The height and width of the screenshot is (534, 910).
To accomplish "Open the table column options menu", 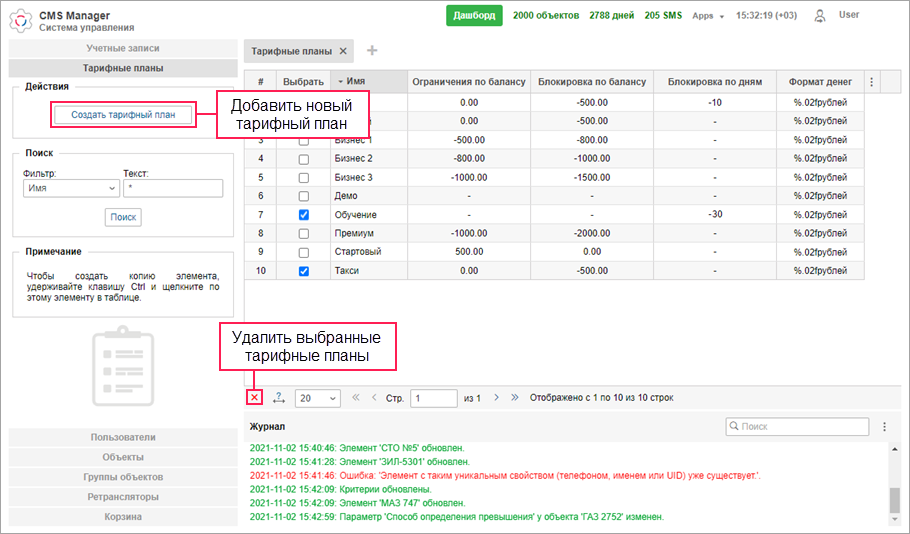I will tap(870, 82).
